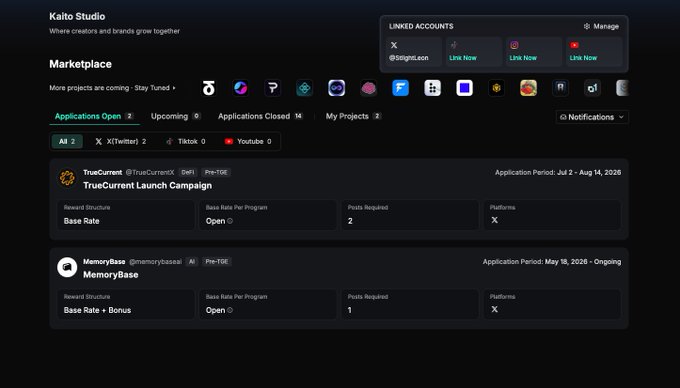680x388 pixels.
Task: Click the AI tag on MemoryBase
Action: (x=192, y=262)
